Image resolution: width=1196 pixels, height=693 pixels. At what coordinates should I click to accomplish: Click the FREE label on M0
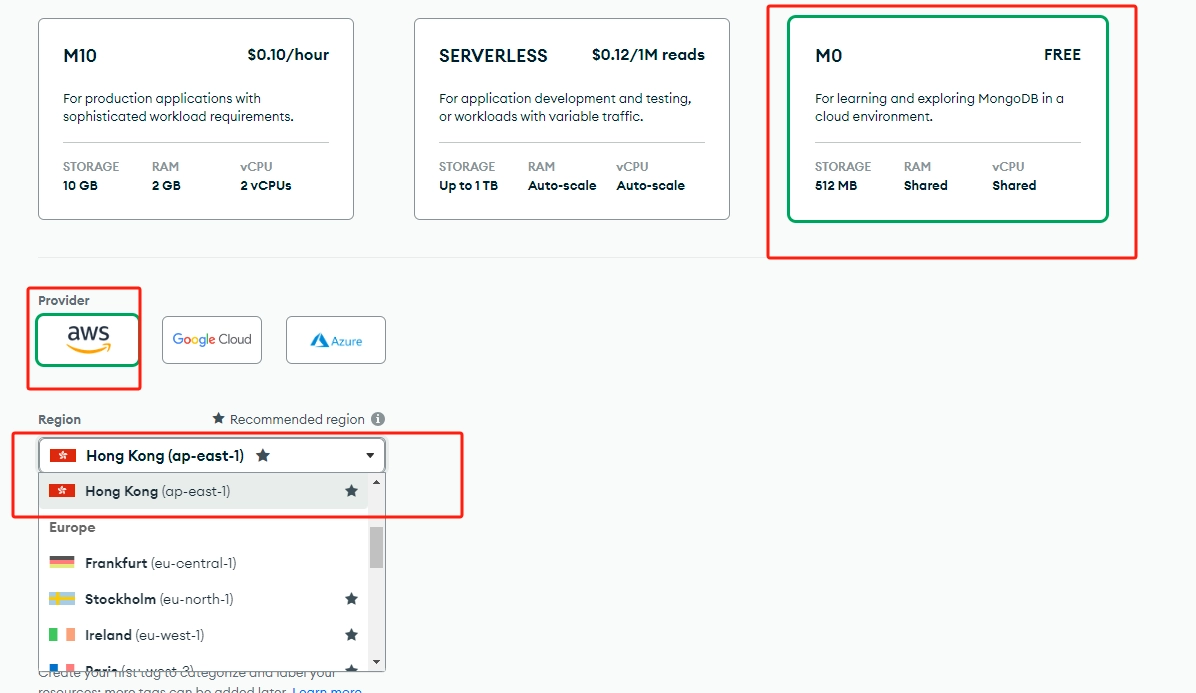(x=1063, y=55)
